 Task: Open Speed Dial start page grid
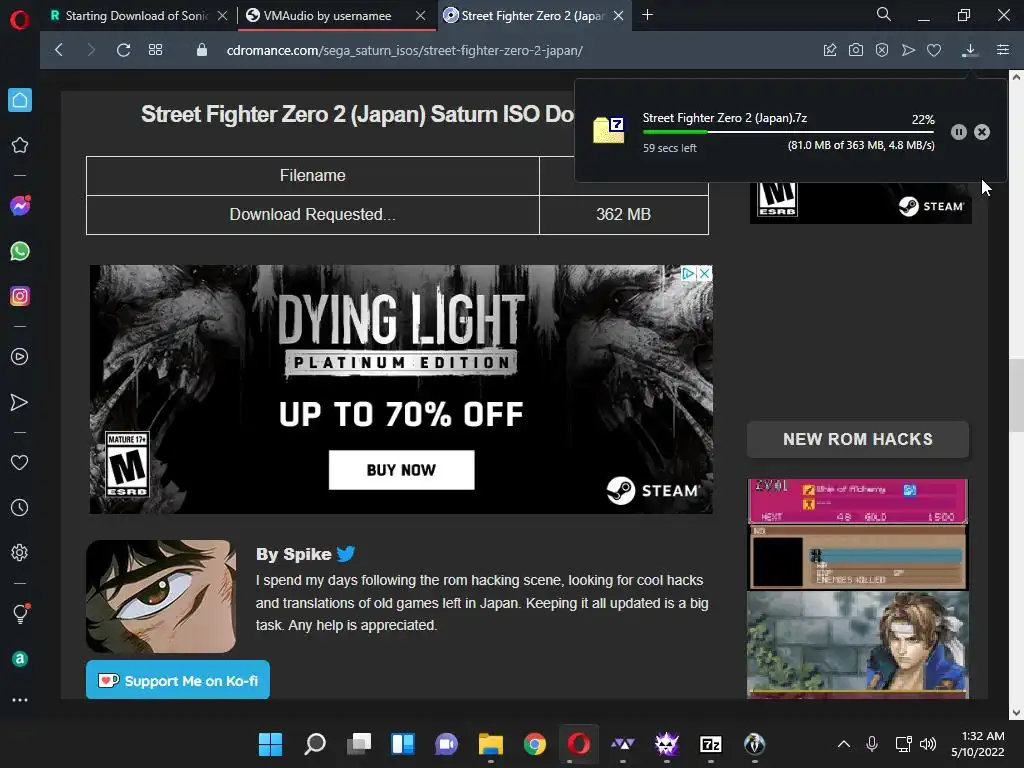(155, 50)
